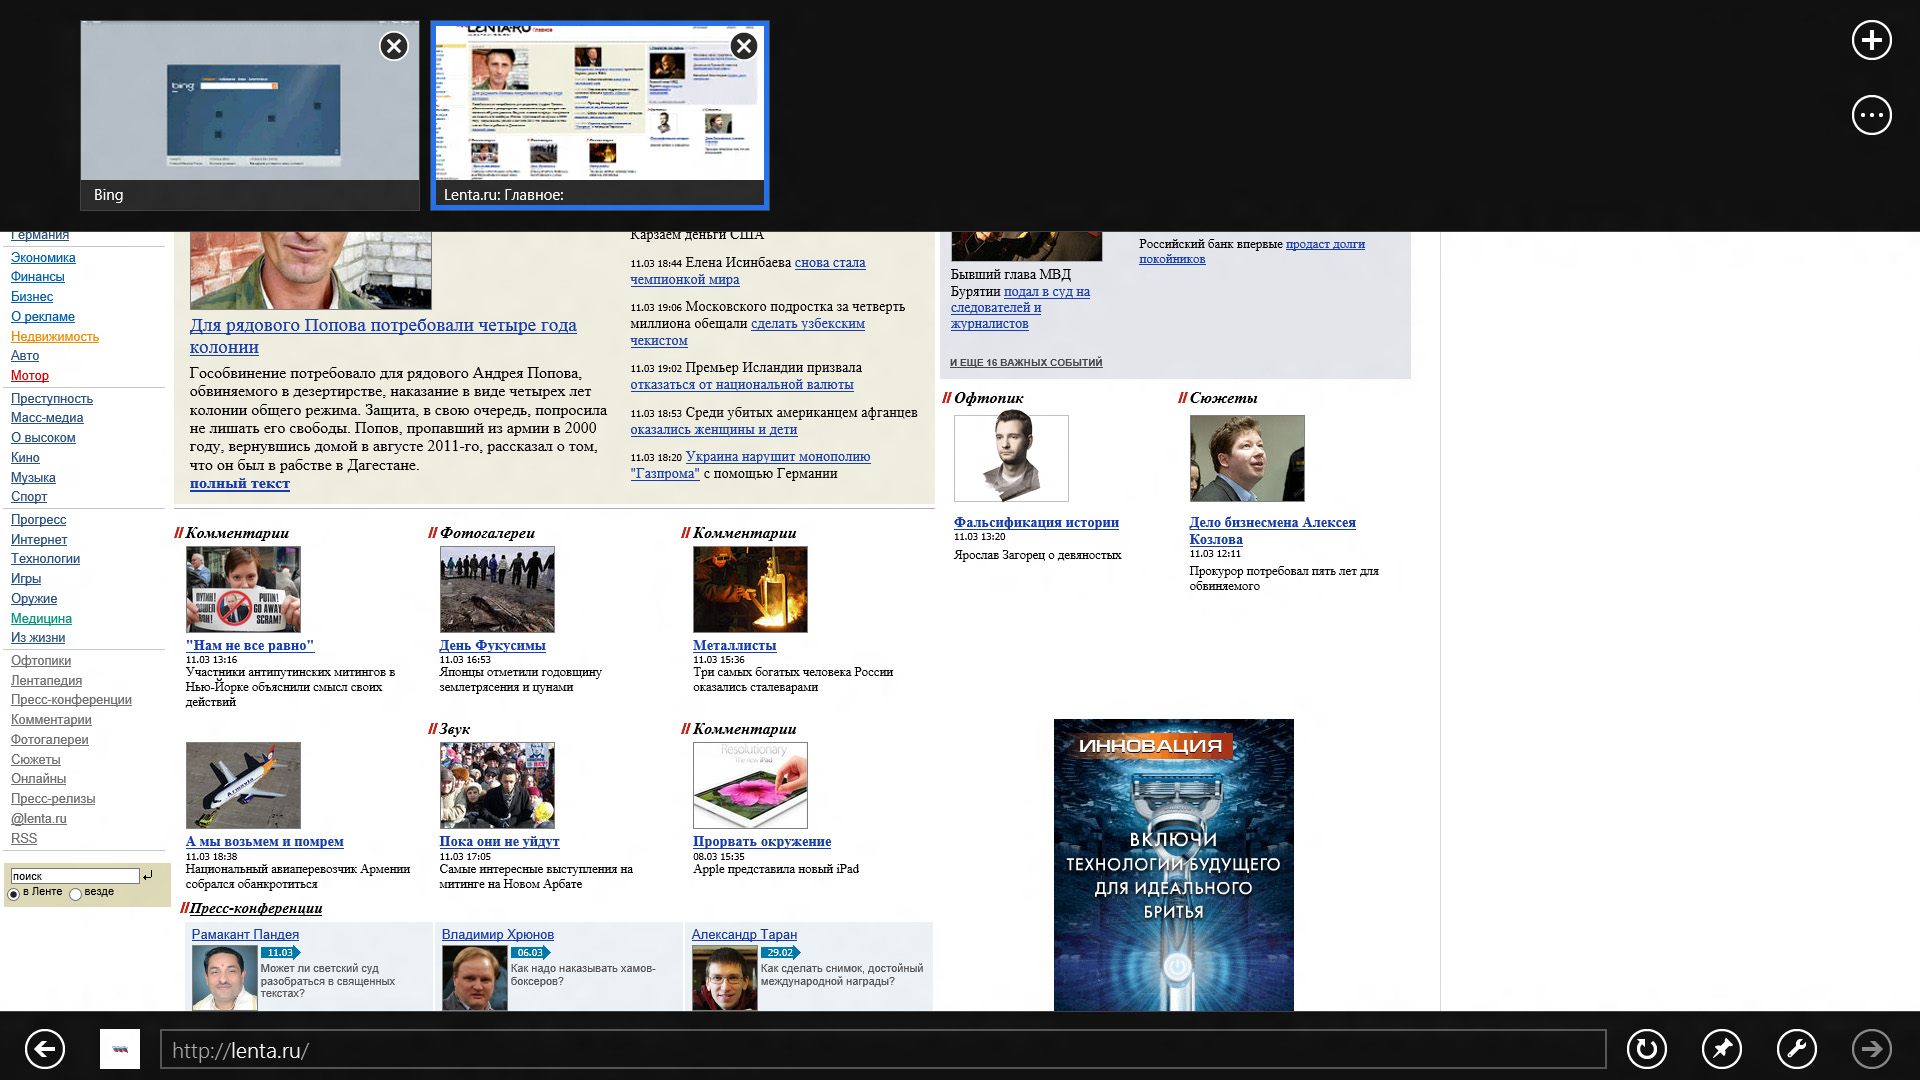Open 'Украина нарушит монополию Газпрома' link

pyautogui.click(x=750, y=465)
